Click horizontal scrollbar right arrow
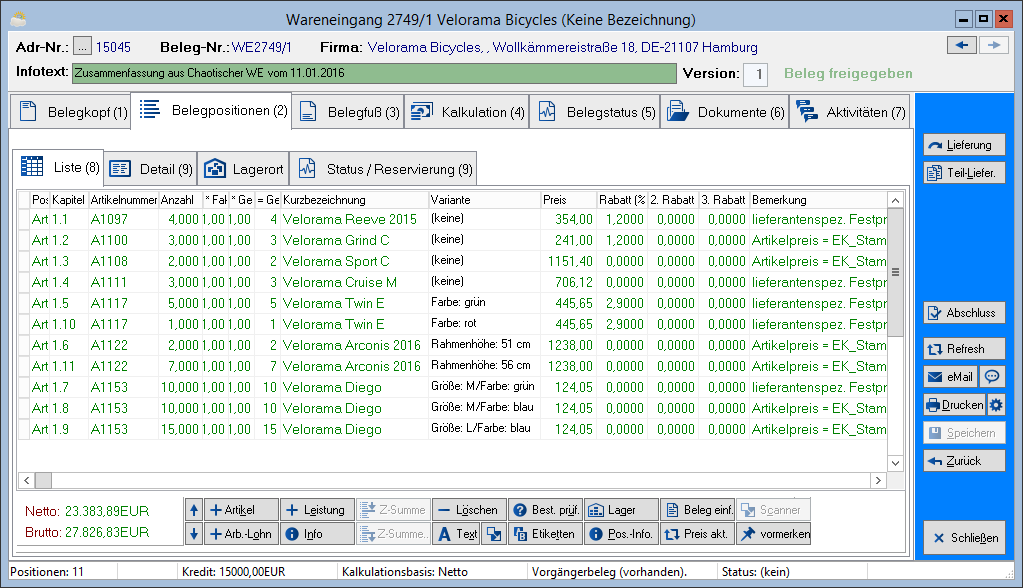 point(878,480)
